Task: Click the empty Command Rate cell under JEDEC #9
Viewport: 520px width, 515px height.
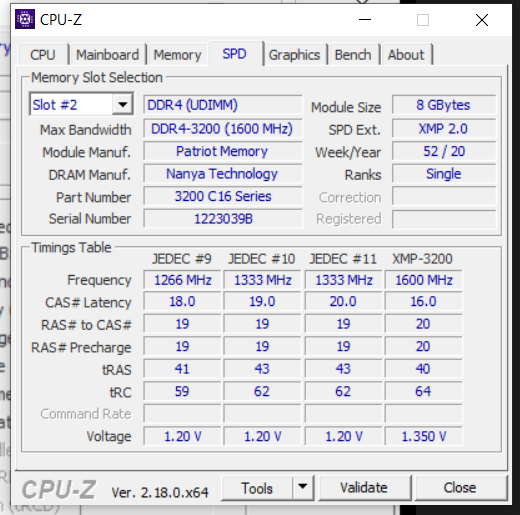Action: click(x=182, y=414)
